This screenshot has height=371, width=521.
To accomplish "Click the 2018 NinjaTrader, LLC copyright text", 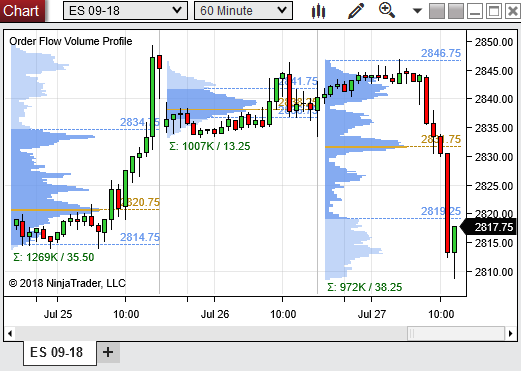I will point(67,283).
